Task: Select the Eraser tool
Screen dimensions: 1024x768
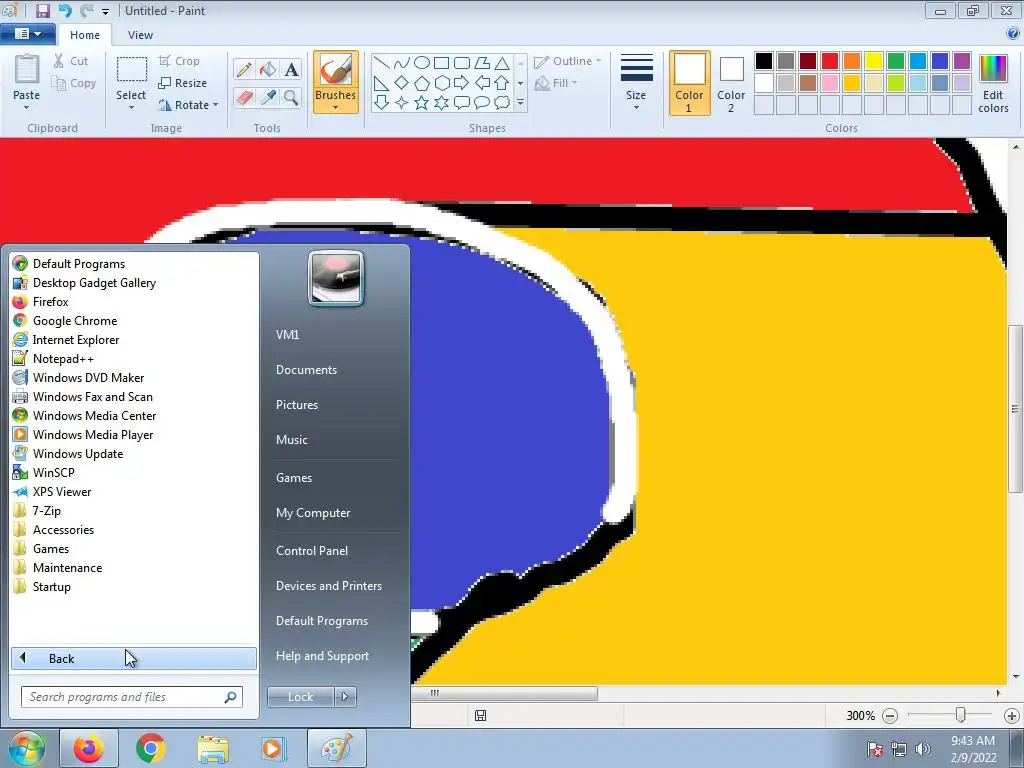Action: [244, 98]
